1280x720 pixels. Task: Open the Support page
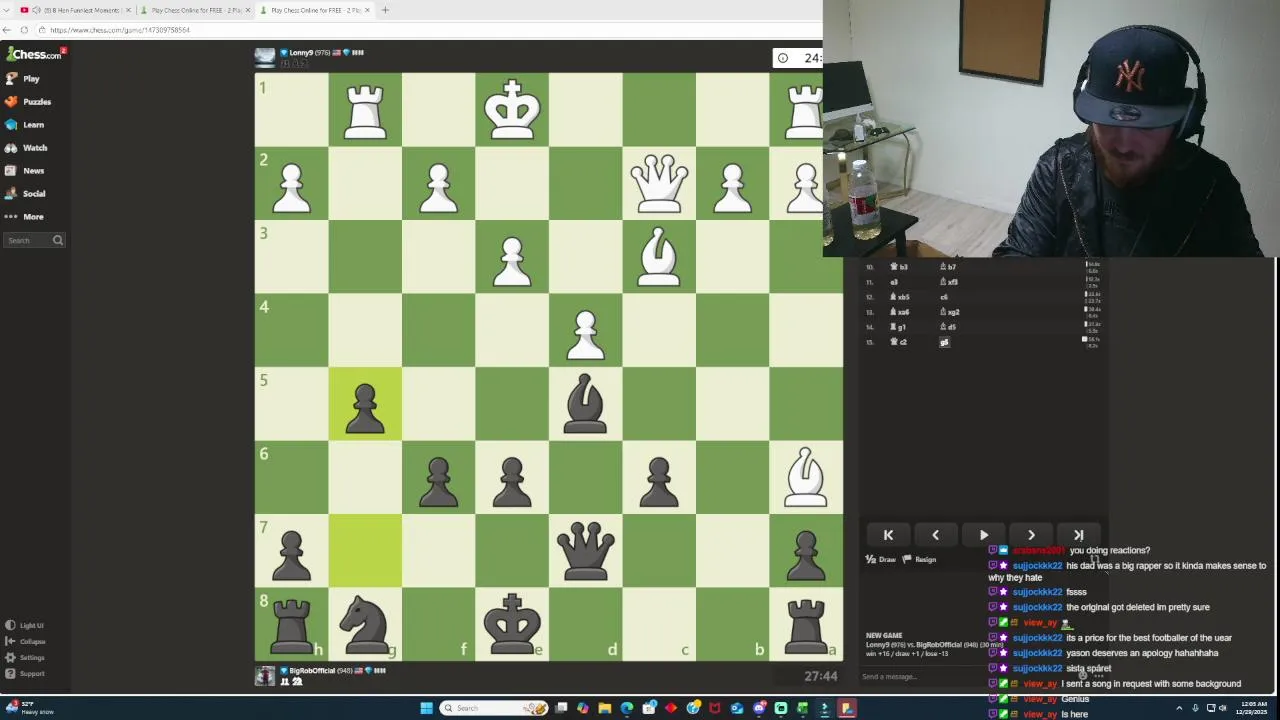[24, 673]
